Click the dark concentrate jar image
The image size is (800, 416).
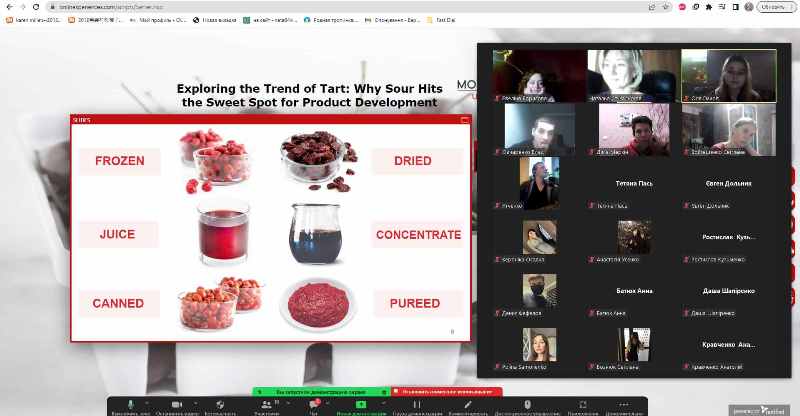point(315,233)
